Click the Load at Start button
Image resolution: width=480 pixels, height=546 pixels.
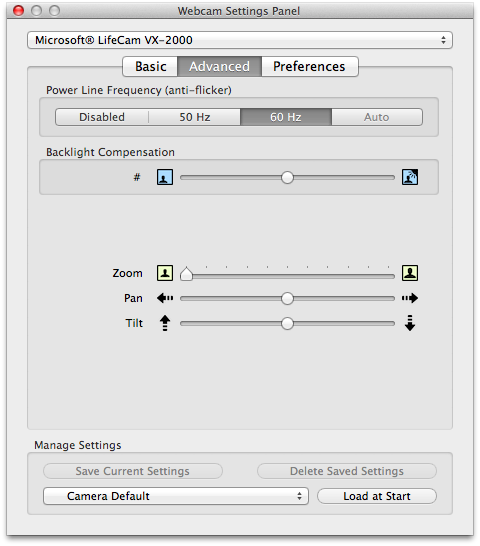377,496
